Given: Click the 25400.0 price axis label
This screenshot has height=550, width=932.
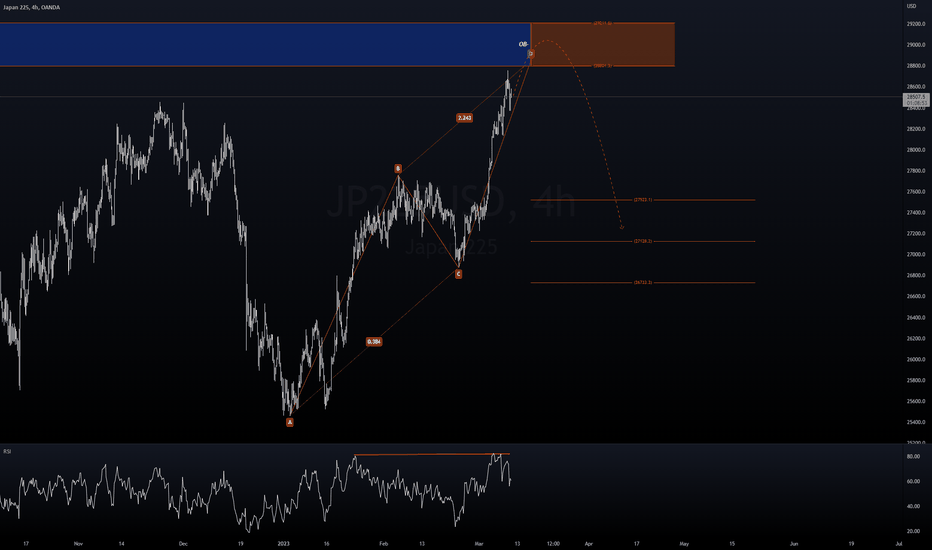Looking at the screenshot, I should [916, 422].
